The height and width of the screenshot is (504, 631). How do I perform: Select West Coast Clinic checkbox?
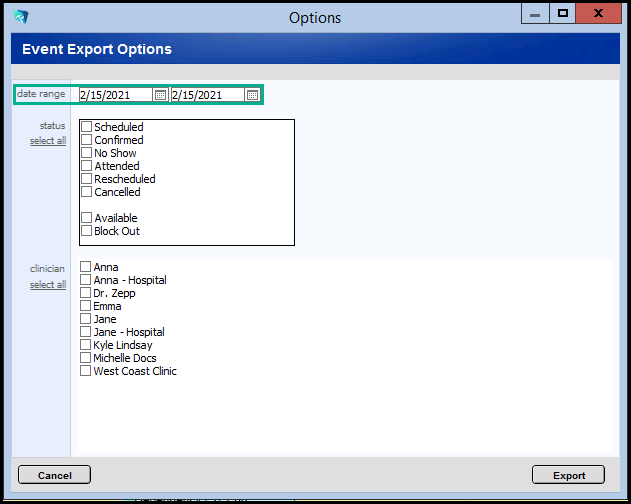click(85, 371)
